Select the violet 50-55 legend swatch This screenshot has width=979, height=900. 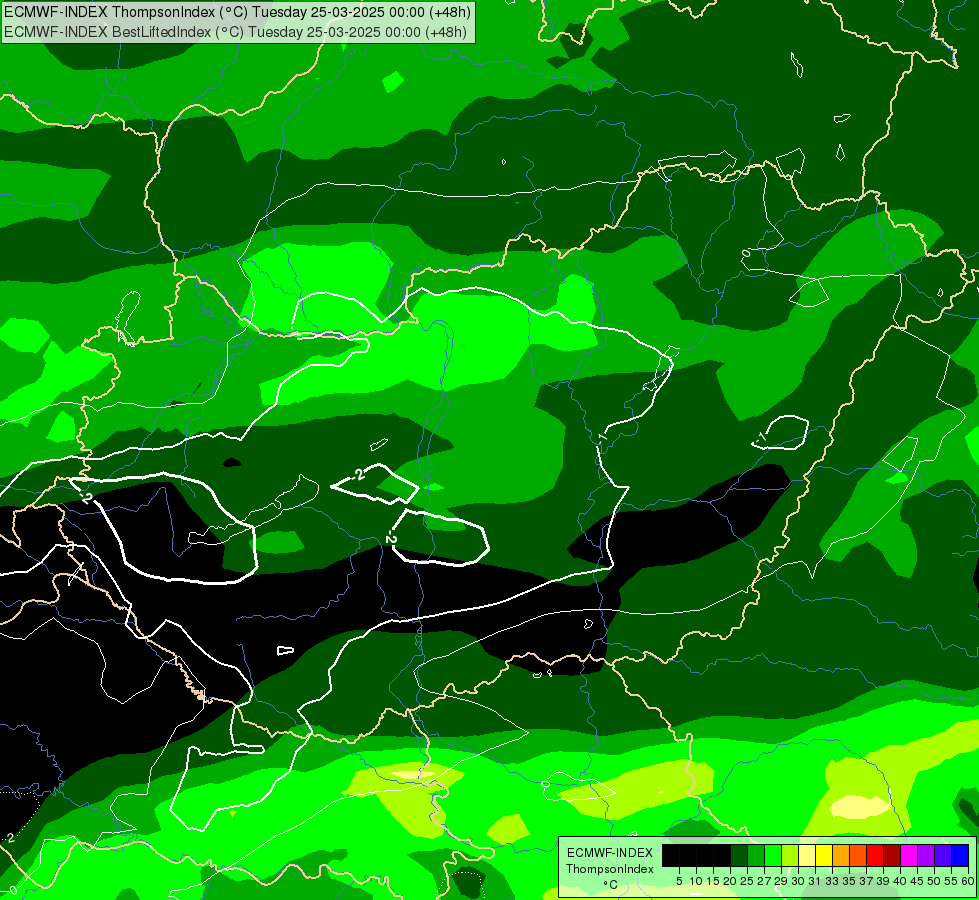943,855
